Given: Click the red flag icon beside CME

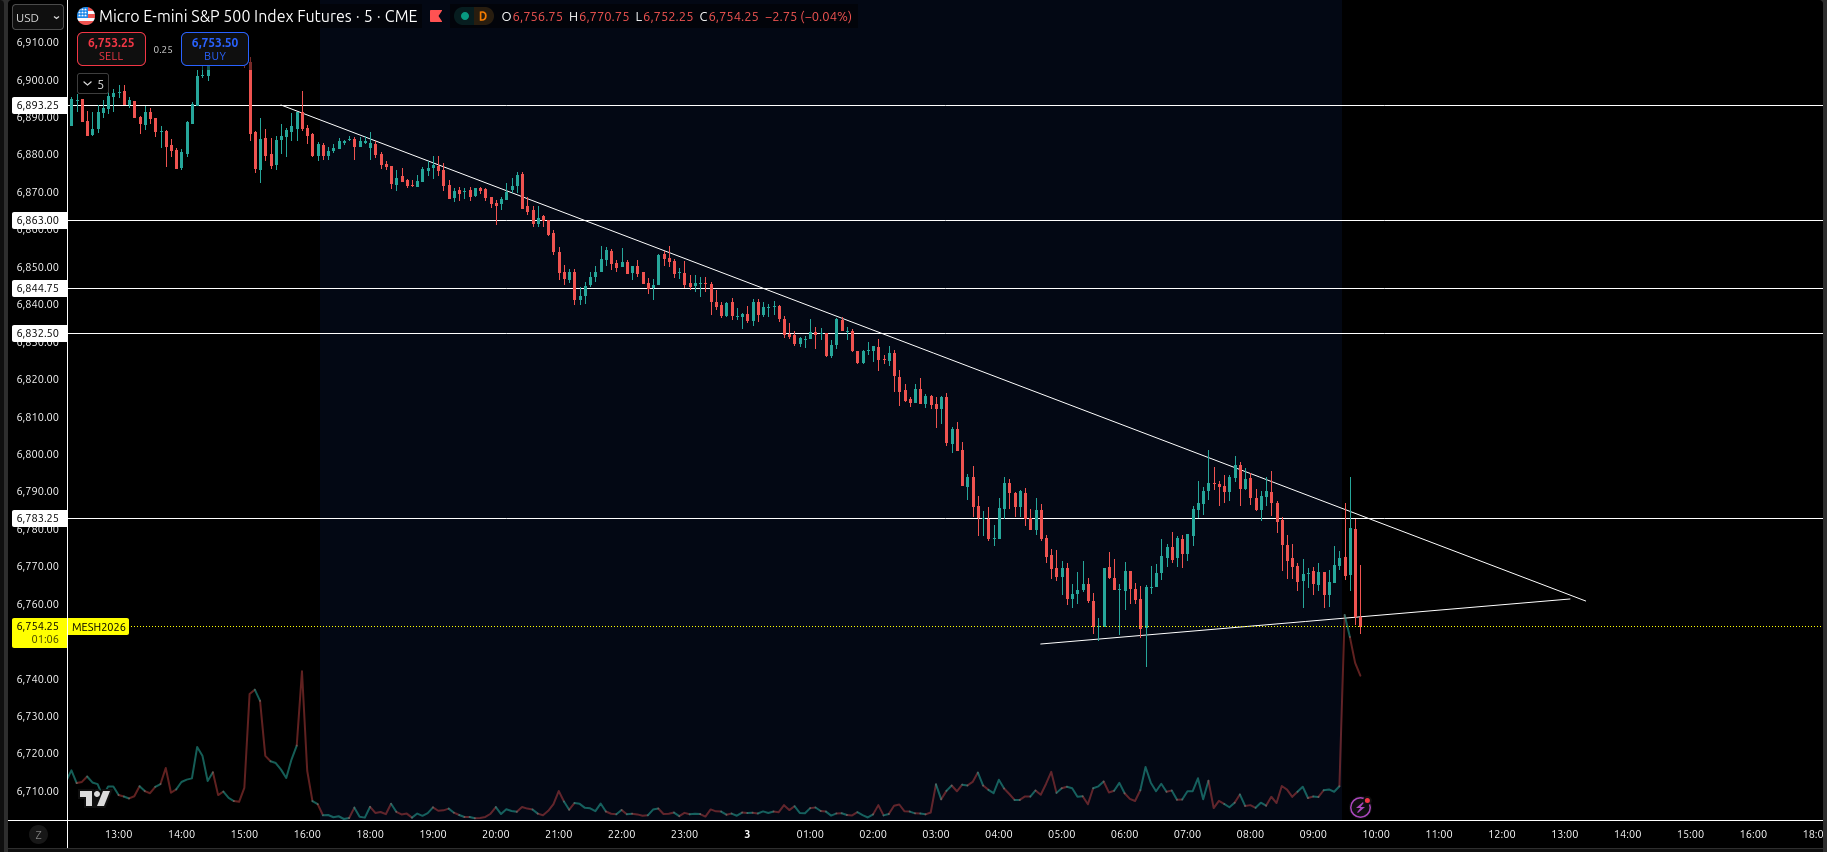Looking at the screenshot, I should click(435, 16).
